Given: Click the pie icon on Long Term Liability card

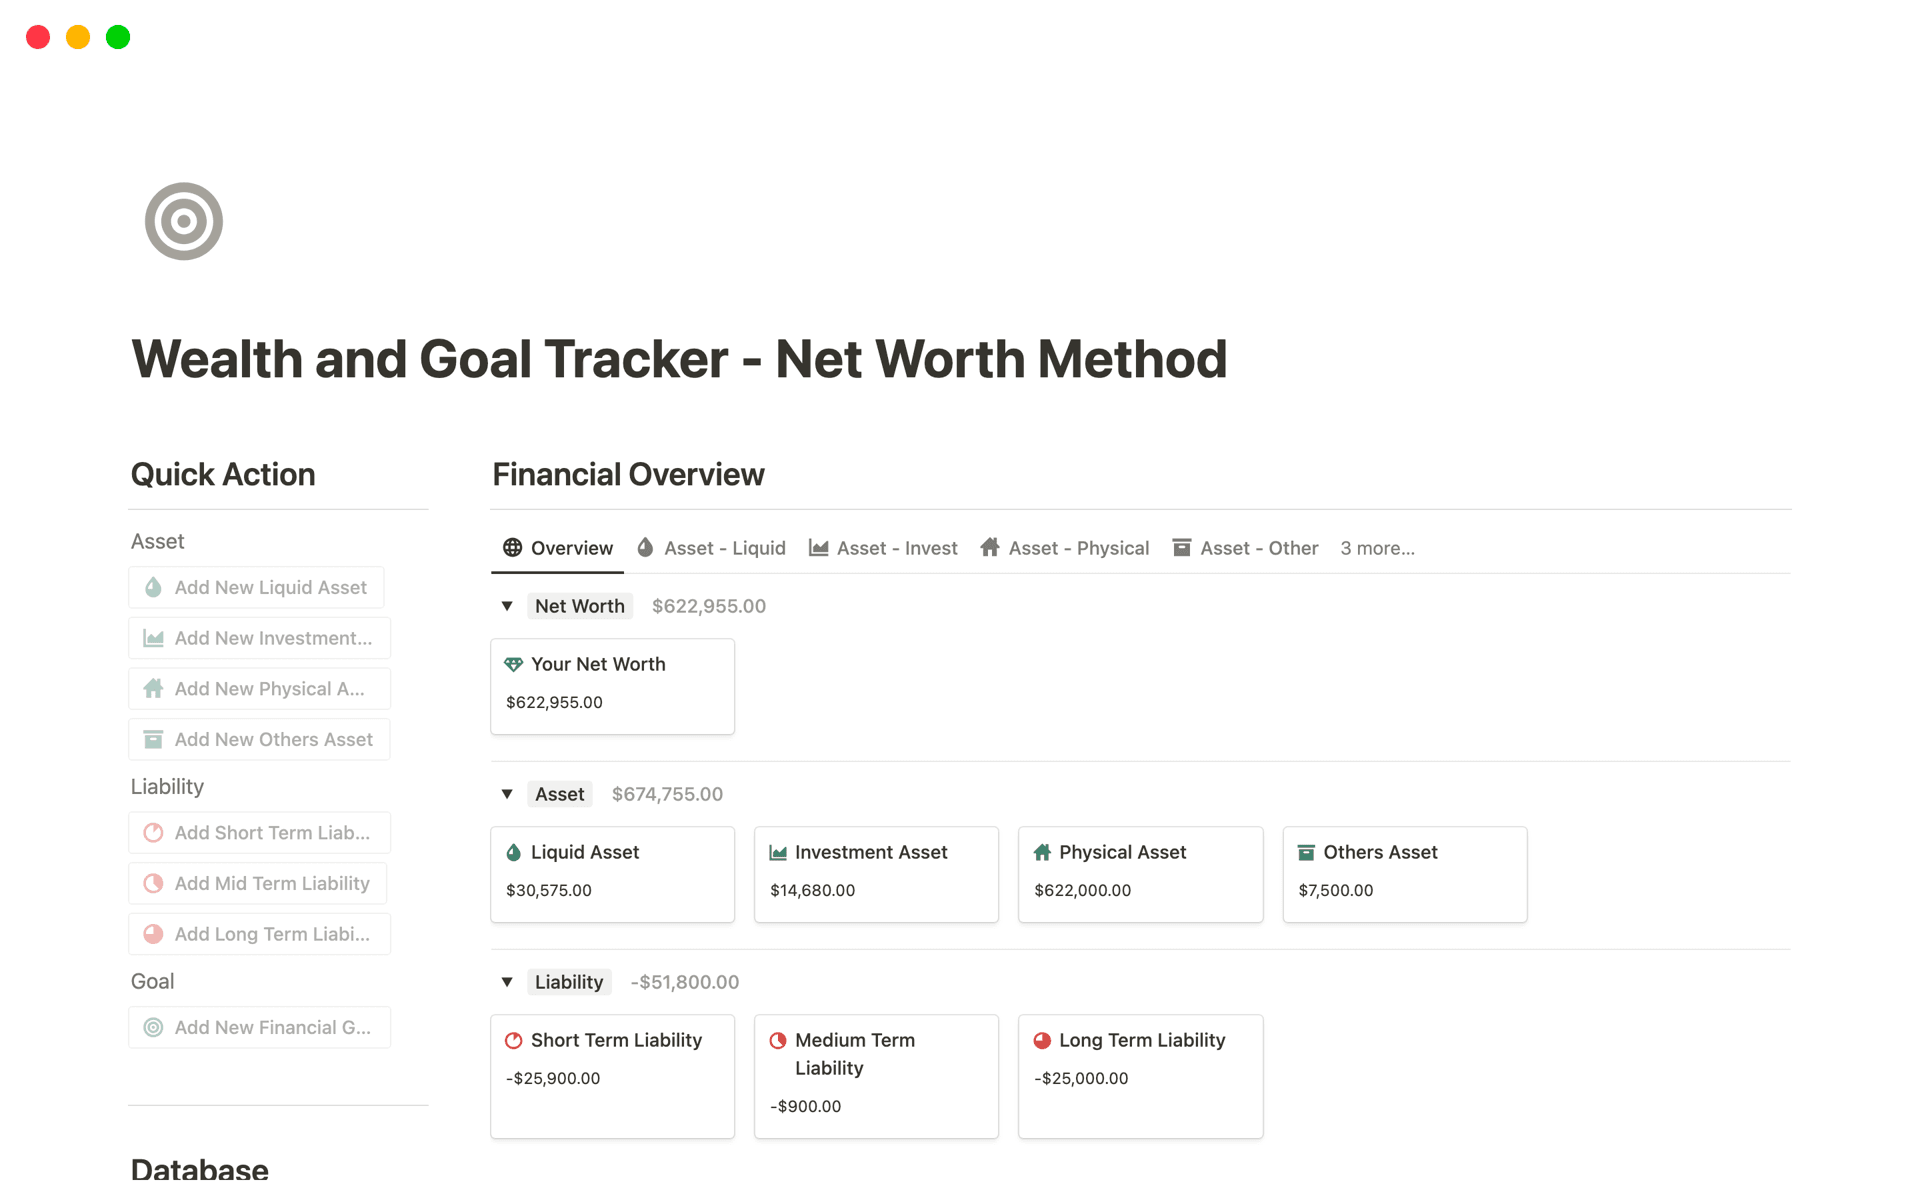Looking at the screenshot, I should tap(1041, 1040).
